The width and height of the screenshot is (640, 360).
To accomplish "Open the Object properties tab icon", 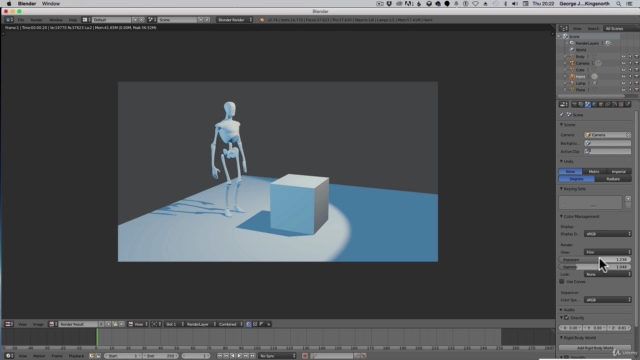I will [601, 104].
